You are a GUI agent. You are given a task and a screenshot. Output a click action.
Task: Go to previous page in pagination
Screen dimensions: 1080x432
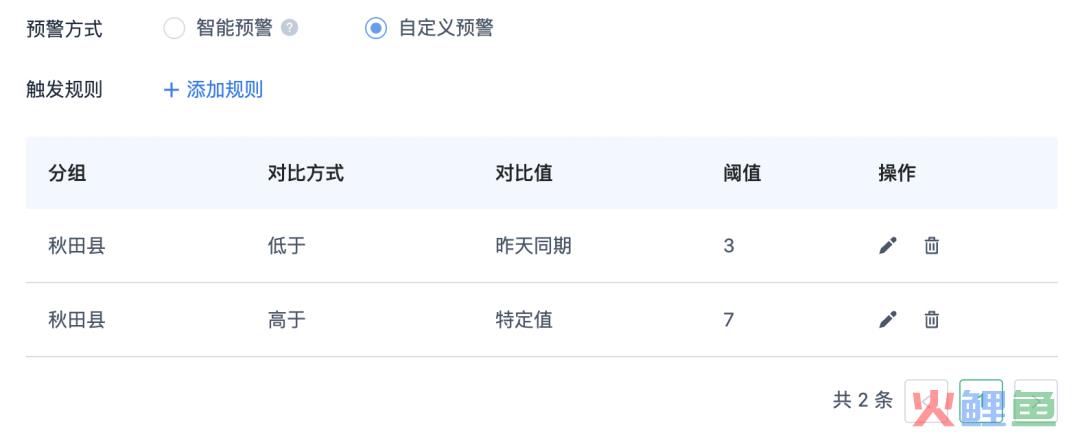click(x=926, y=400)
